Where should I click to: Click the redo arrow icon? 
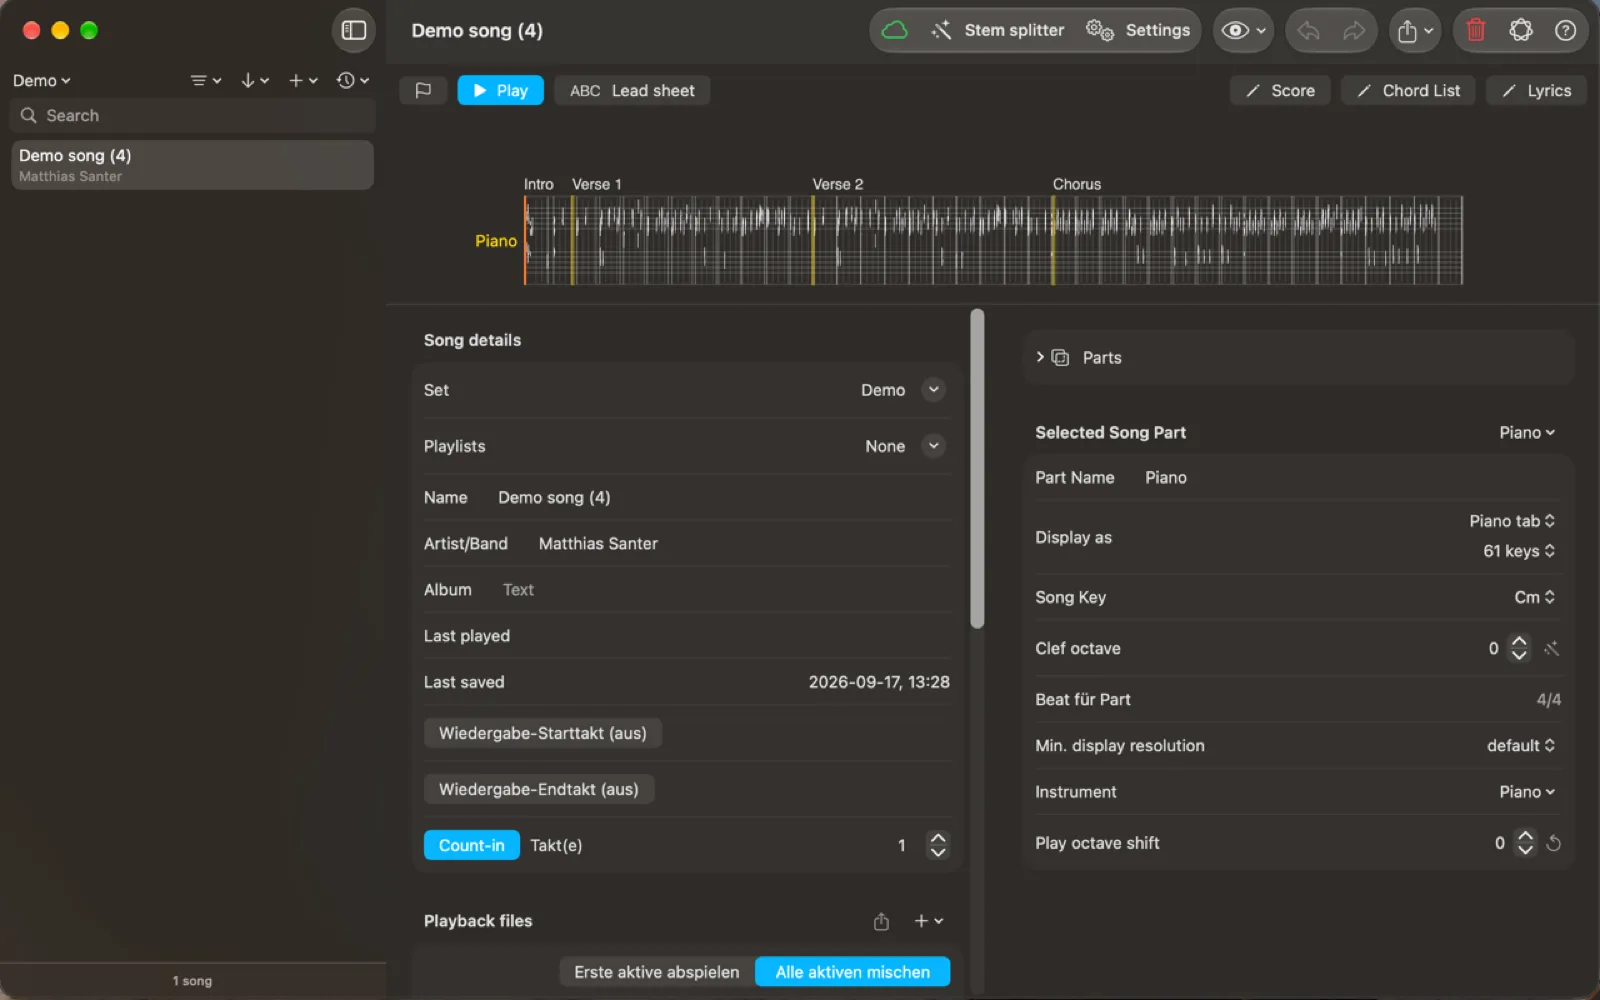[1354, 31]
